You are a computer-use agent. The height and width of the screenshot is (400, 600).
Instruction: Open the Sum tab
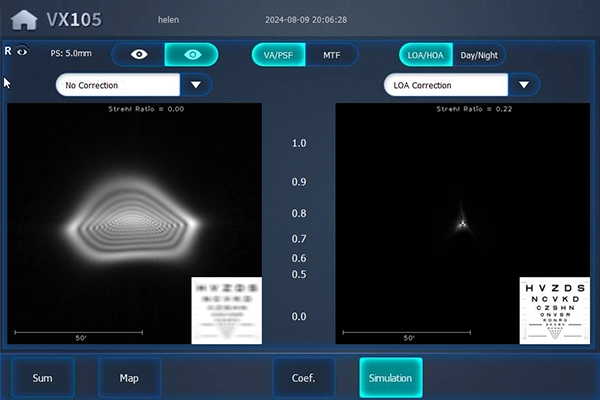pos(42,378)
